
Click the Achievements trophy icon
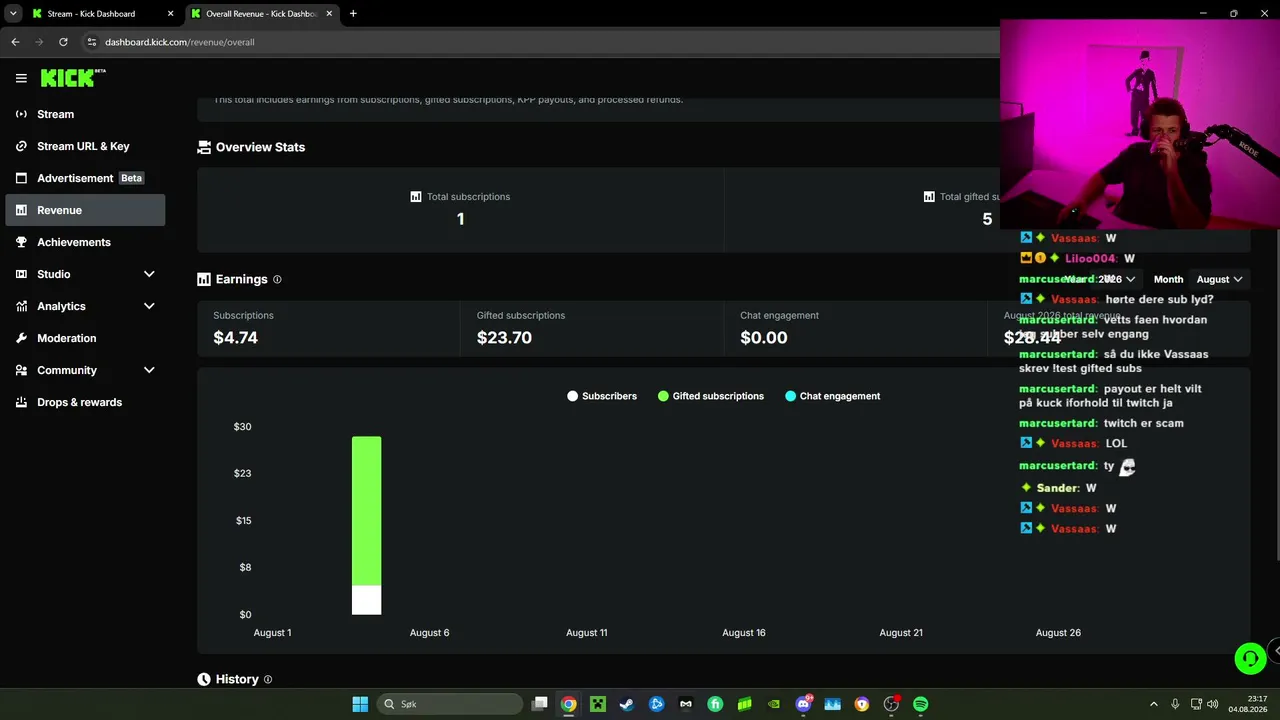21,242
